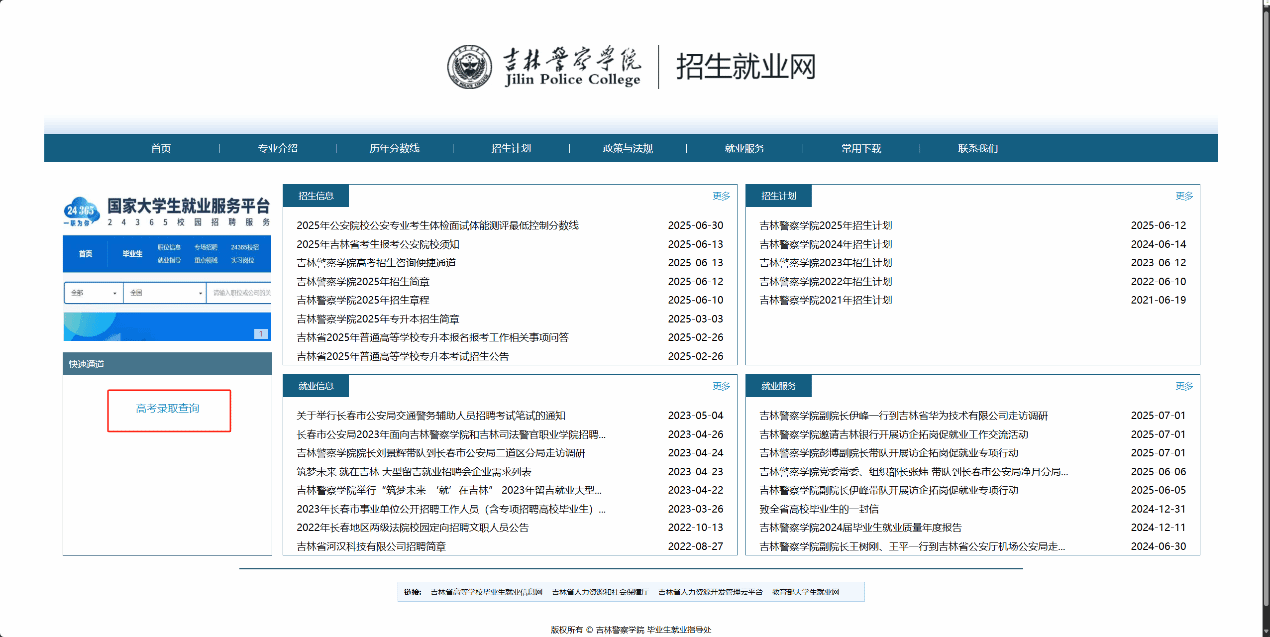Expand the 全国 region dropdown

(x=165, y=293)
